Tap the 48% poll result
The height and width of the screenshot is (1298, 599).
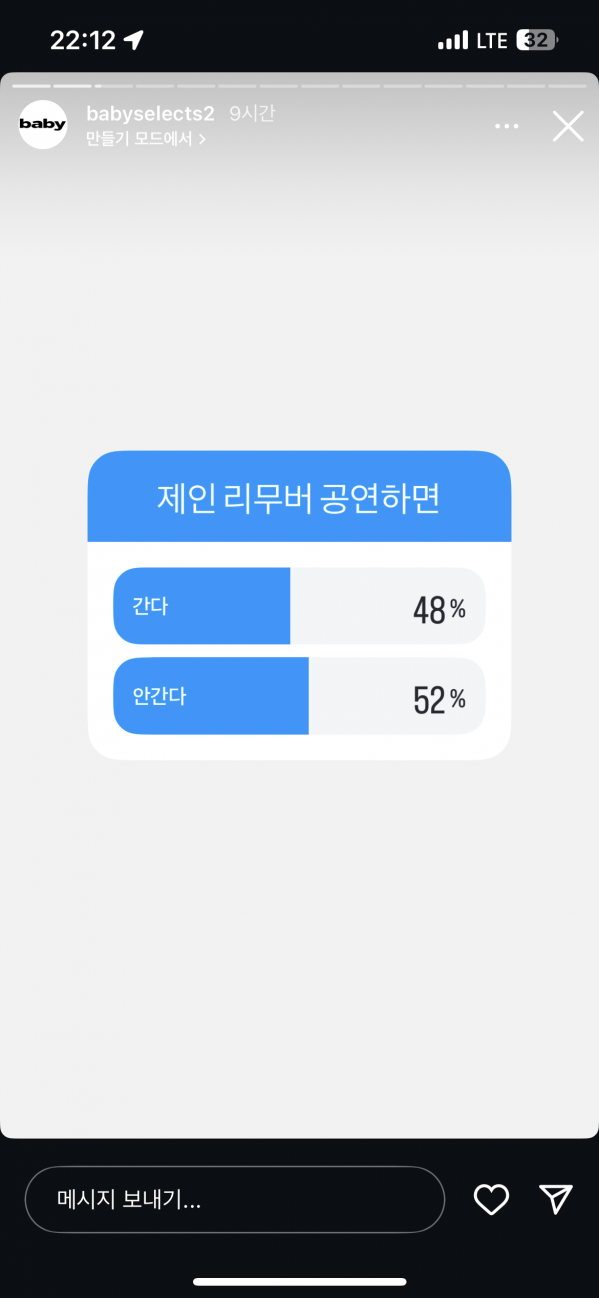tap(439, 609)
